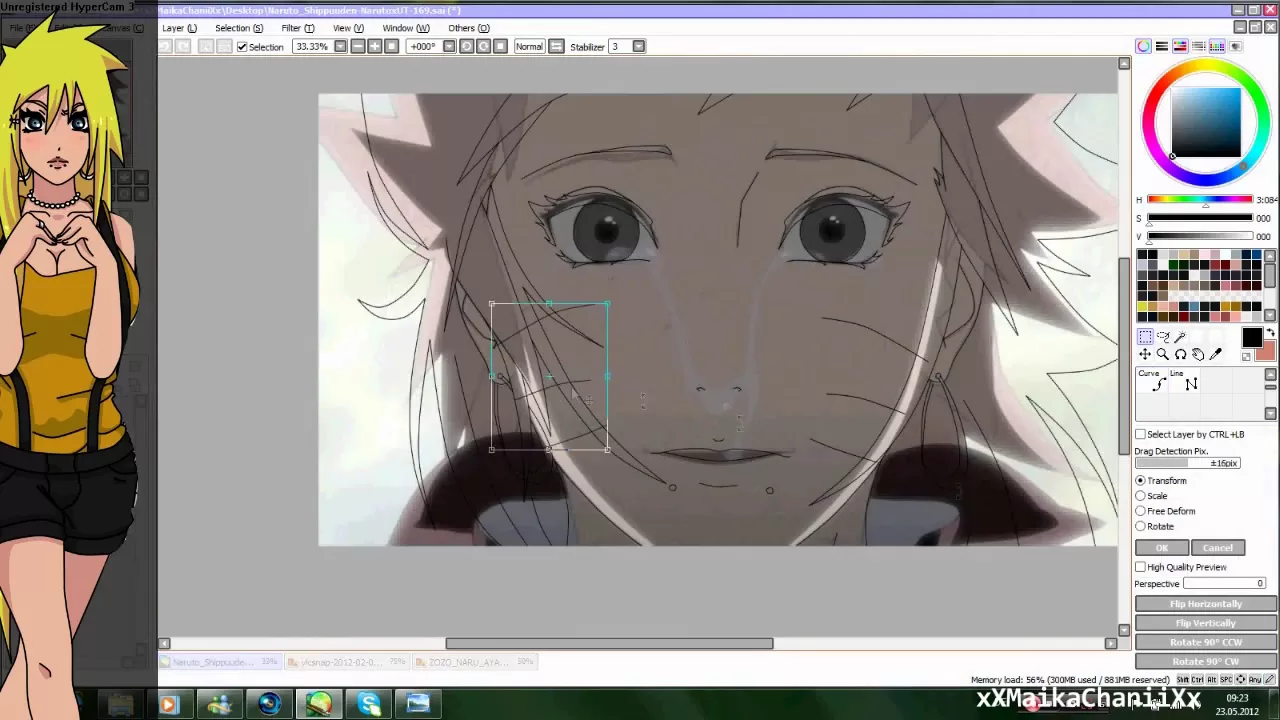
Task: Select the Lasso tool
Action: coord(1163,336)
